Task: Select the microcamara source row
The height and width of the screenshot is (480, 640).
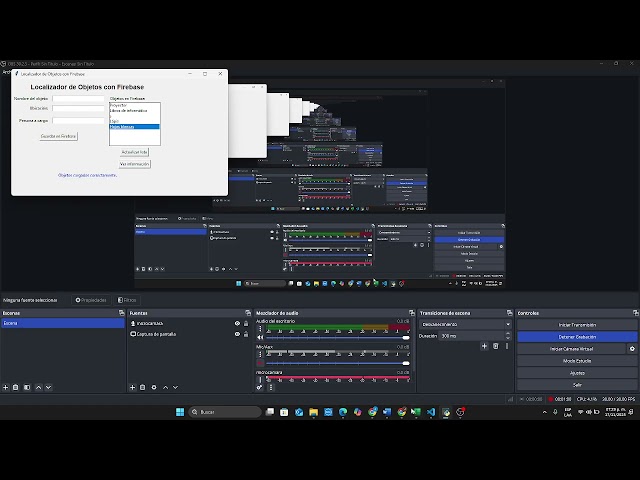Action: tap(189, 323)
